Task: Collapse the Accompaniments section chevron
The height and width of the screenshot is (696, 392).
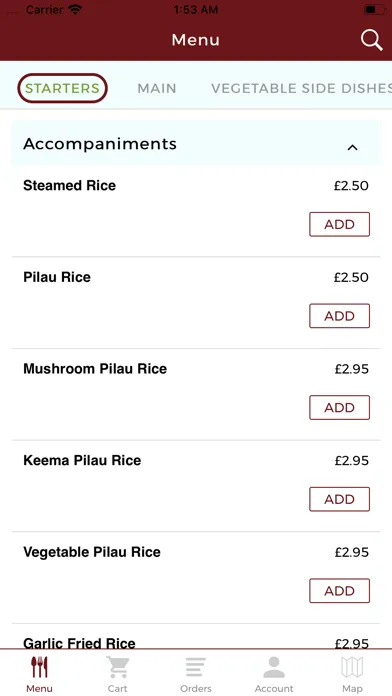Action: (x=352, y=147)
